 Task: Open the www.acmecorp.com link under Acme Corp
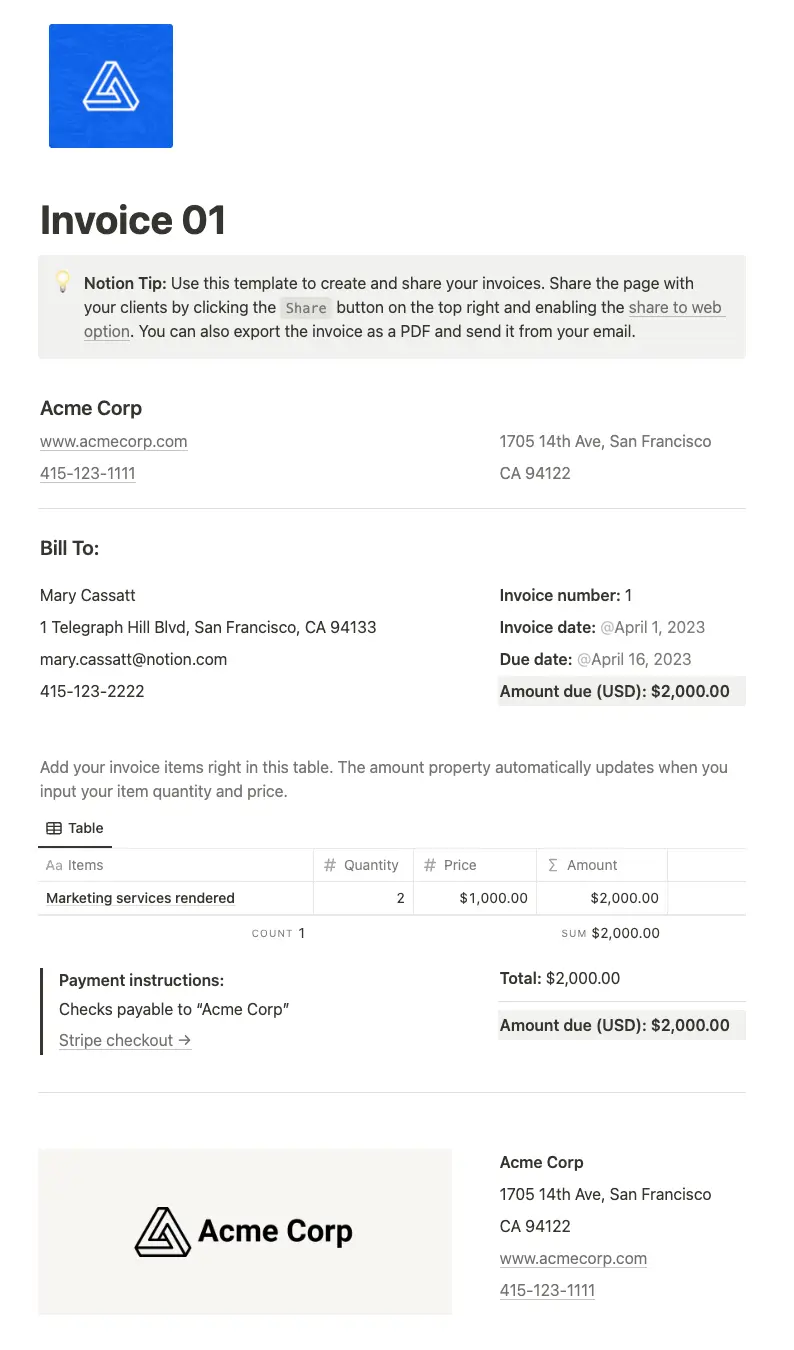tap(113, 441)
